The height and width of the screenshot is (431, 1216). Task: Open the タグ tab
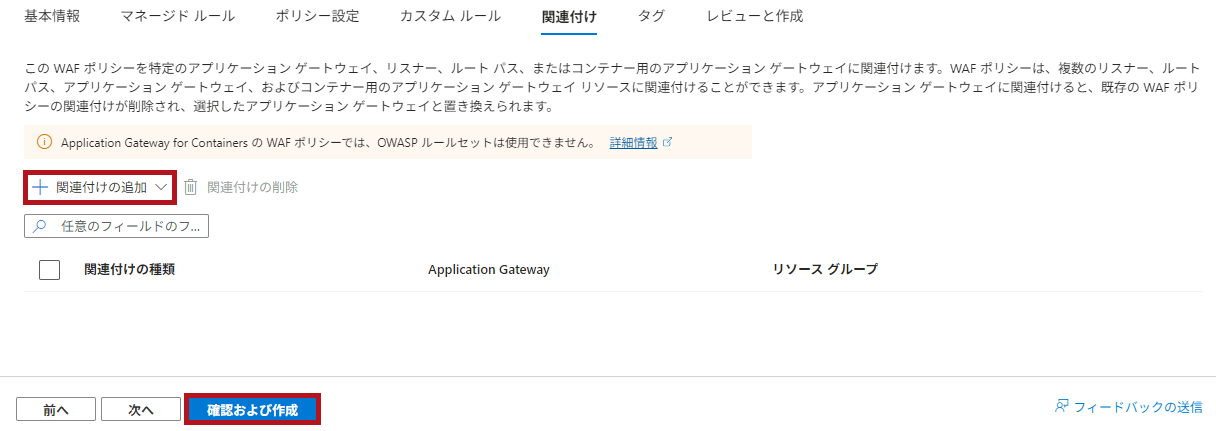pyautogui.click(x=651, y=16)
